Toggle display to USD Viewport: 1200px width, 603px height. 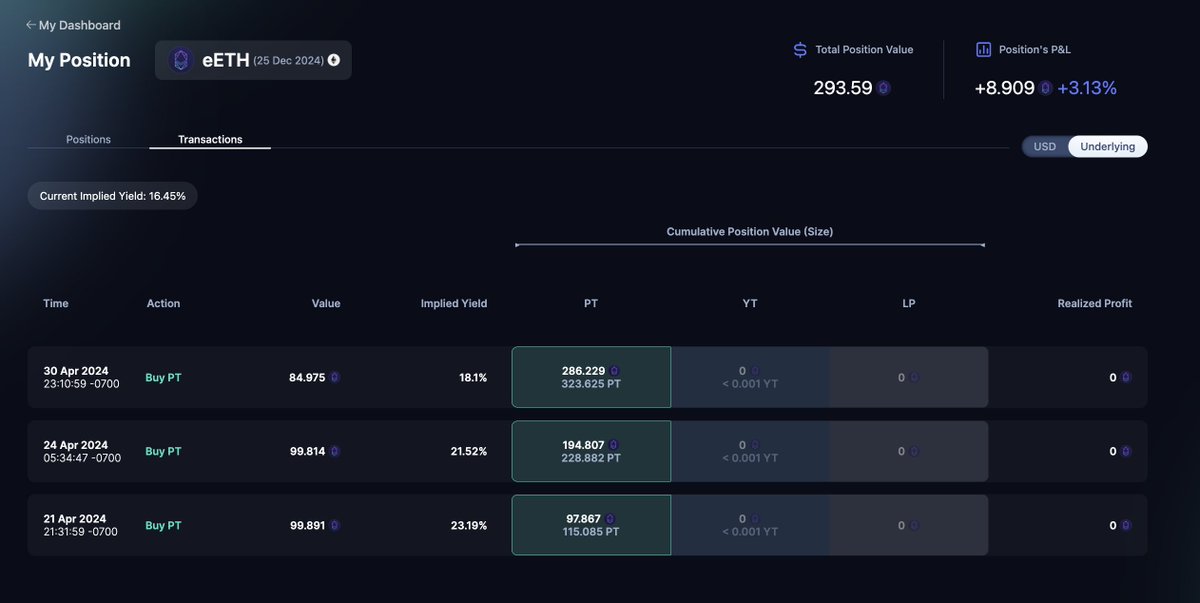point(1045,146)
